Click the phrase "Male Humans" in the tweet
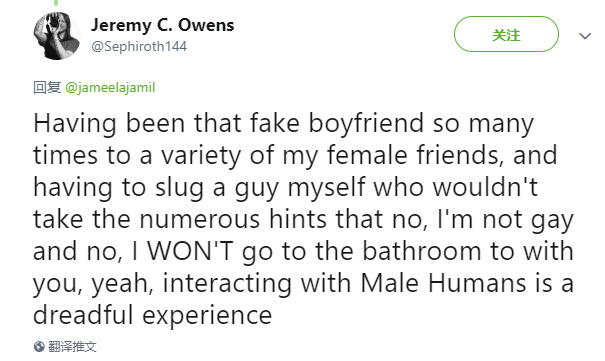Image resolution: width=605 pixels, height=361 pixels. point(443,283)
